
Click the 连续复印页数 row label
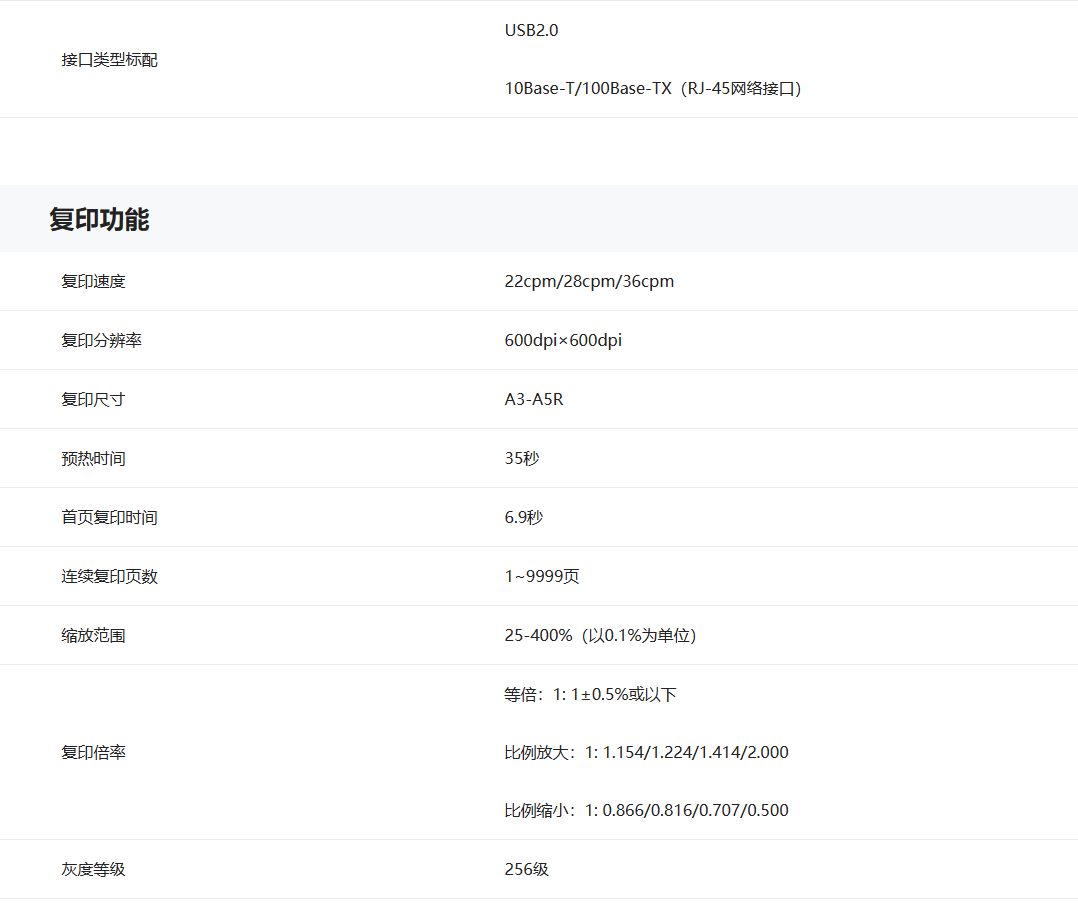[x=109, y=577]
